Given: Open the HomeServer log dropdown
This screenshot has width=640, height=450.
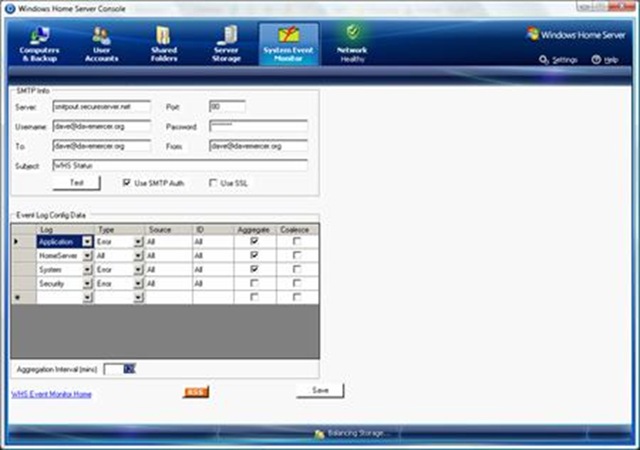Looking at the screenshot, I should click(x=87, y=256).
